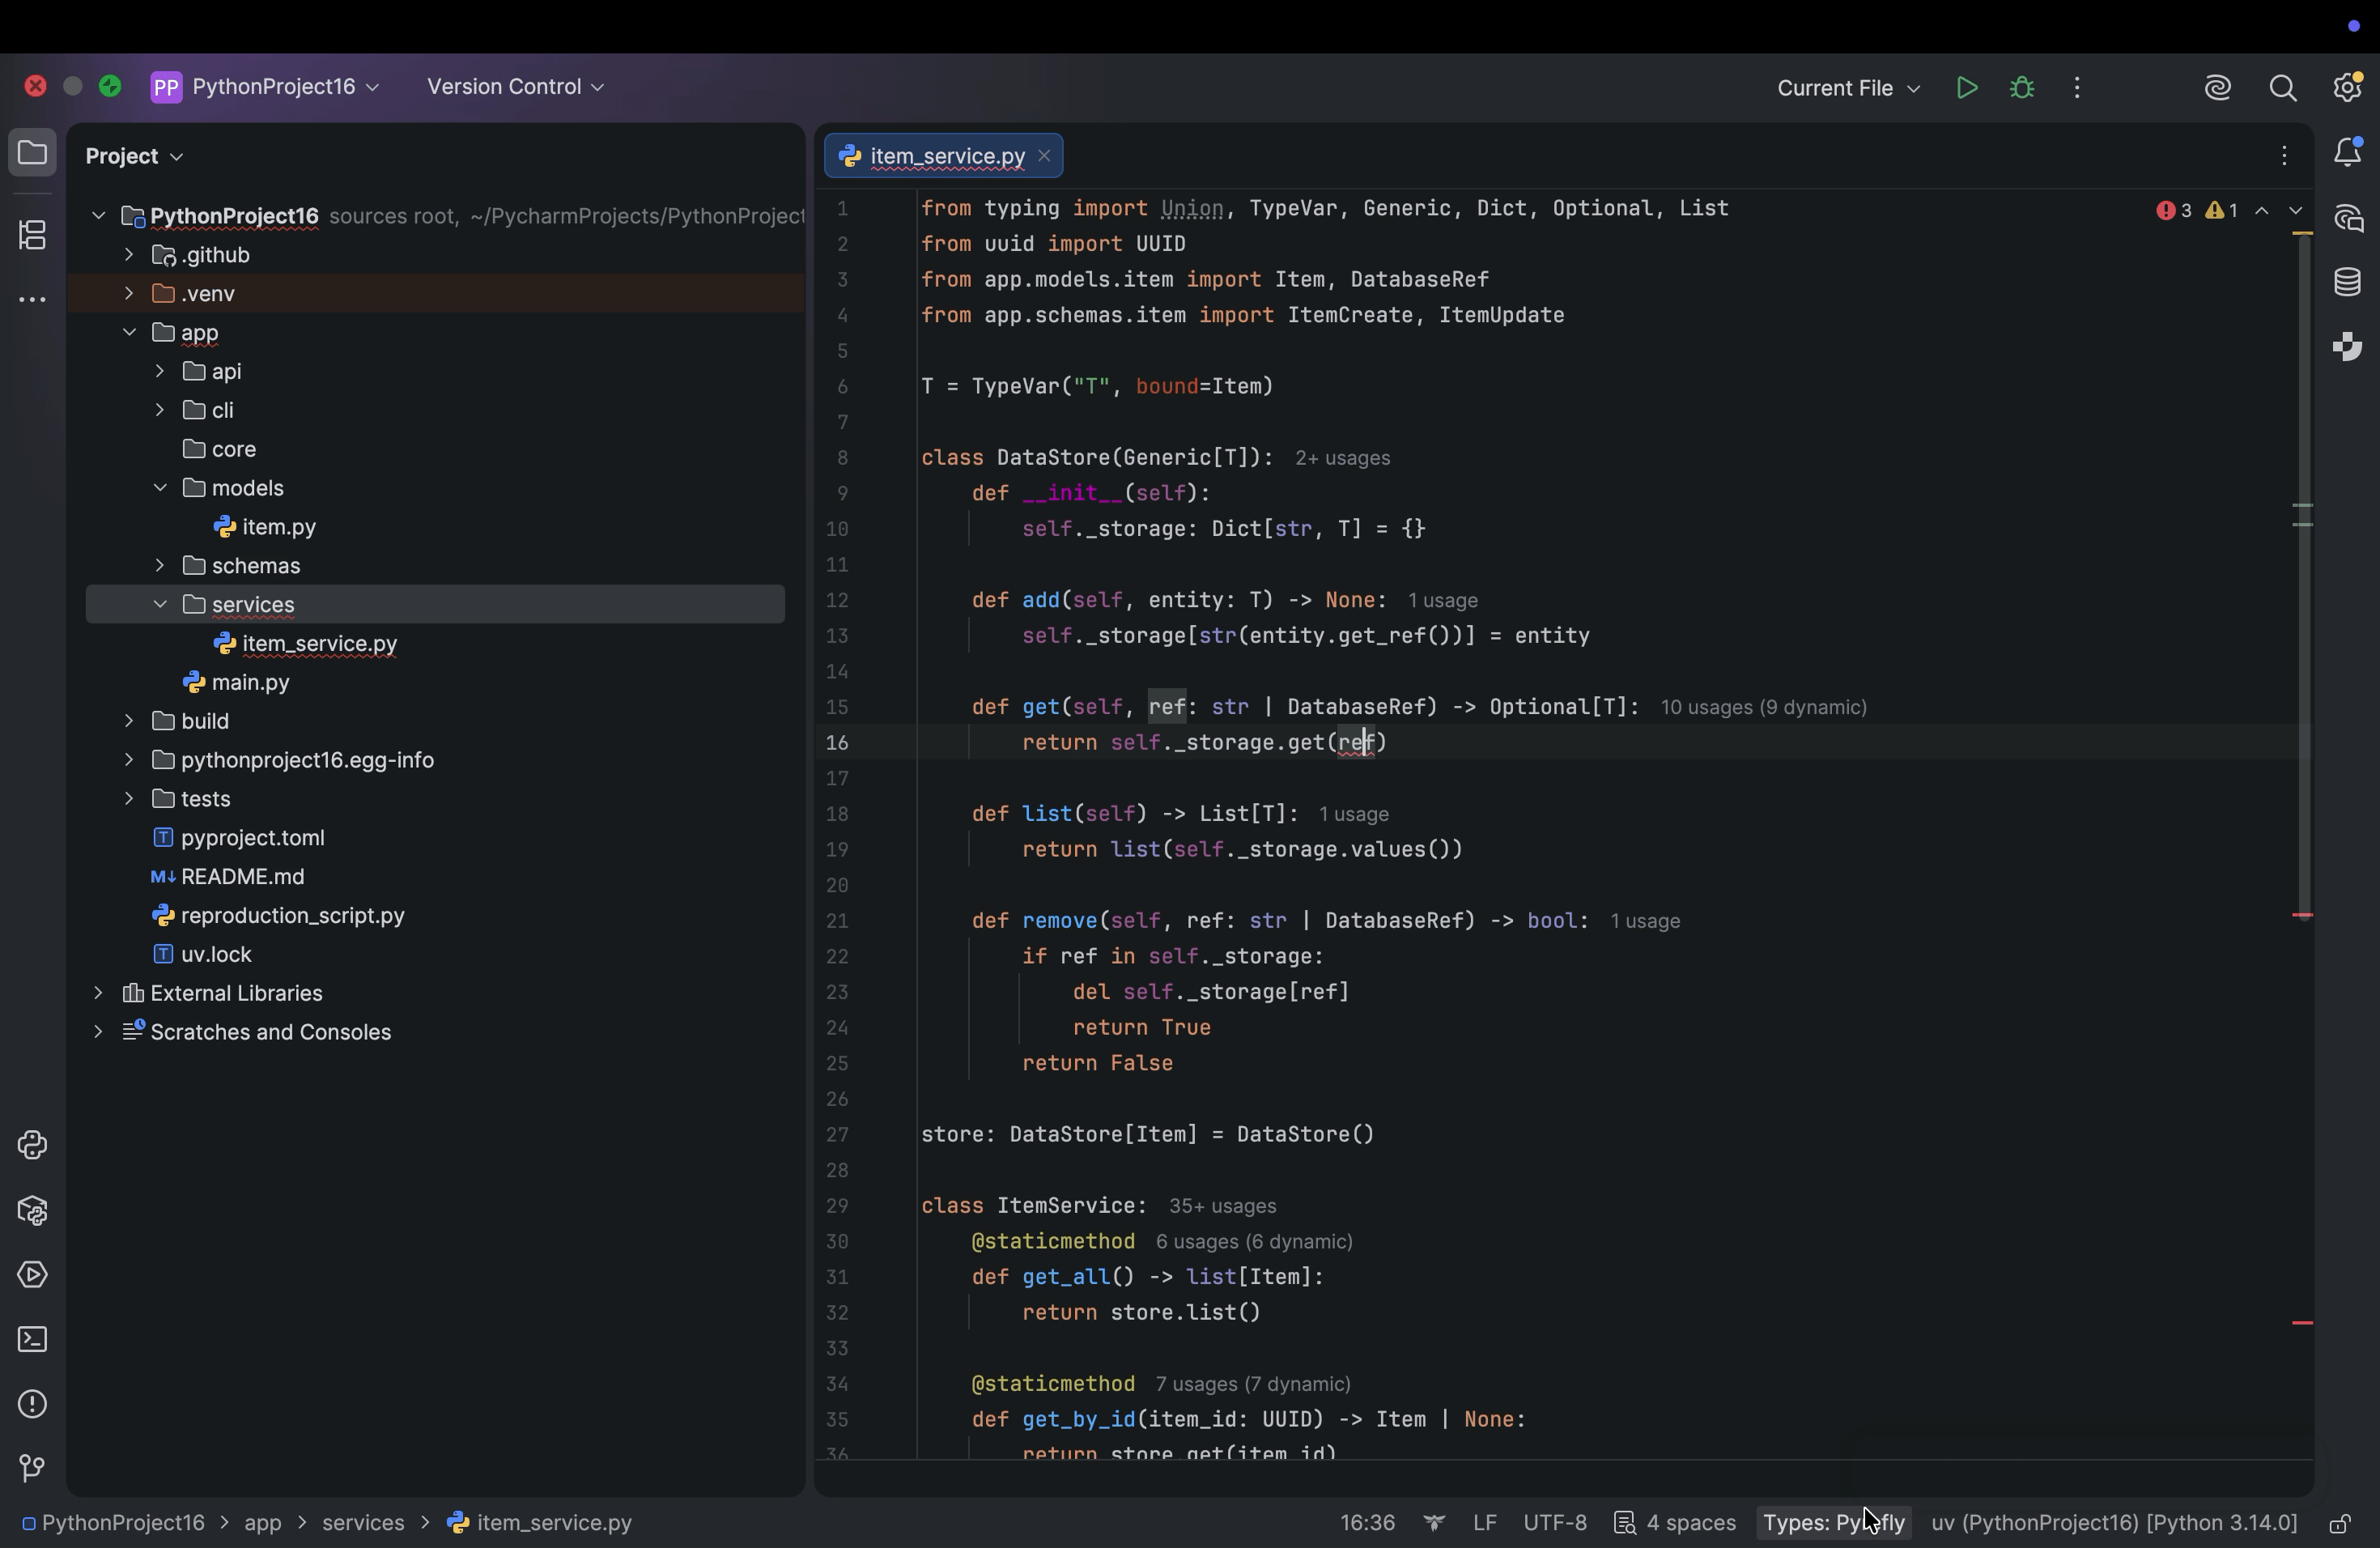Click the line:column 16:36 indicator
The width and height of the screenshot is (2380, 1548).
1367,1523
